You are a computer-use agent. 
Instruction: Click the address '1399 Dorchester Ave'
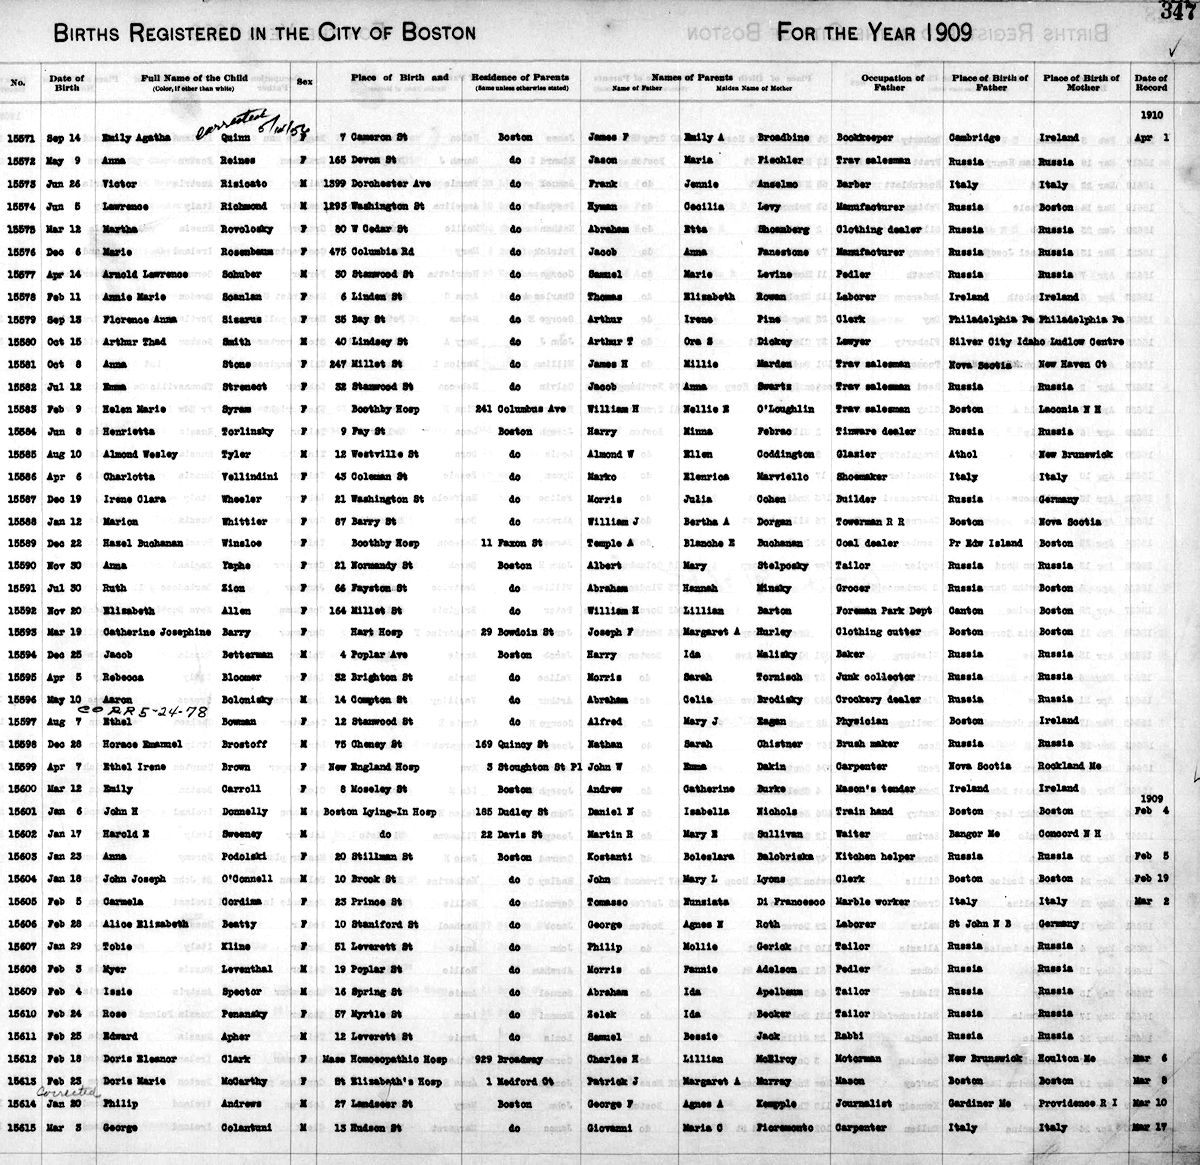[377, 184]
